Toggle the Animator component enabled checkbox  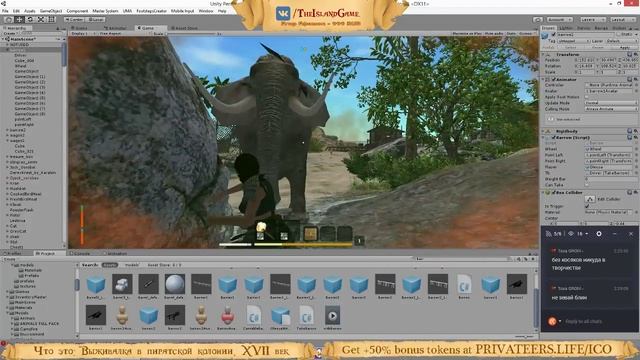coord(553,79)
